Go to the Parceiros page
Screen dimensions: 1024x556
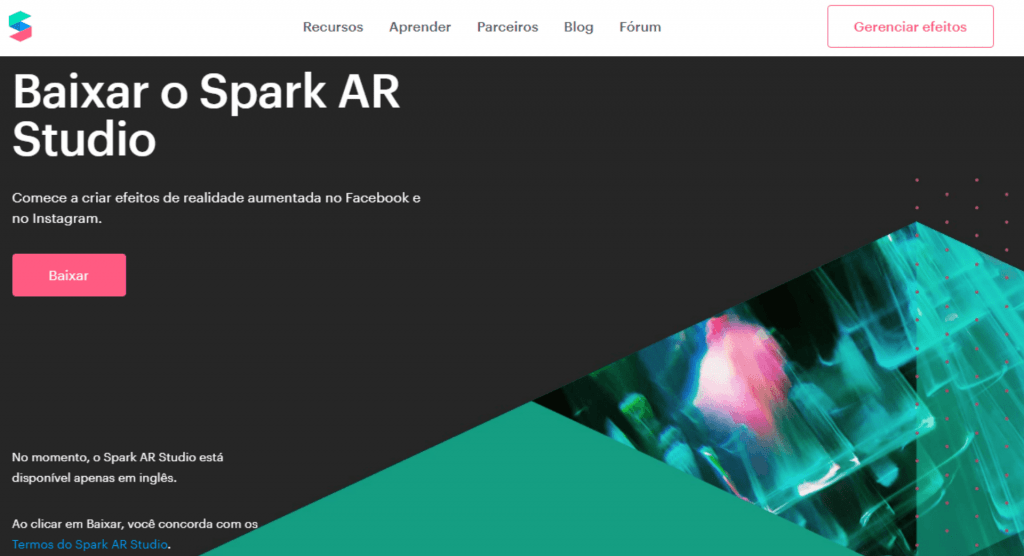tap(507, 27)
